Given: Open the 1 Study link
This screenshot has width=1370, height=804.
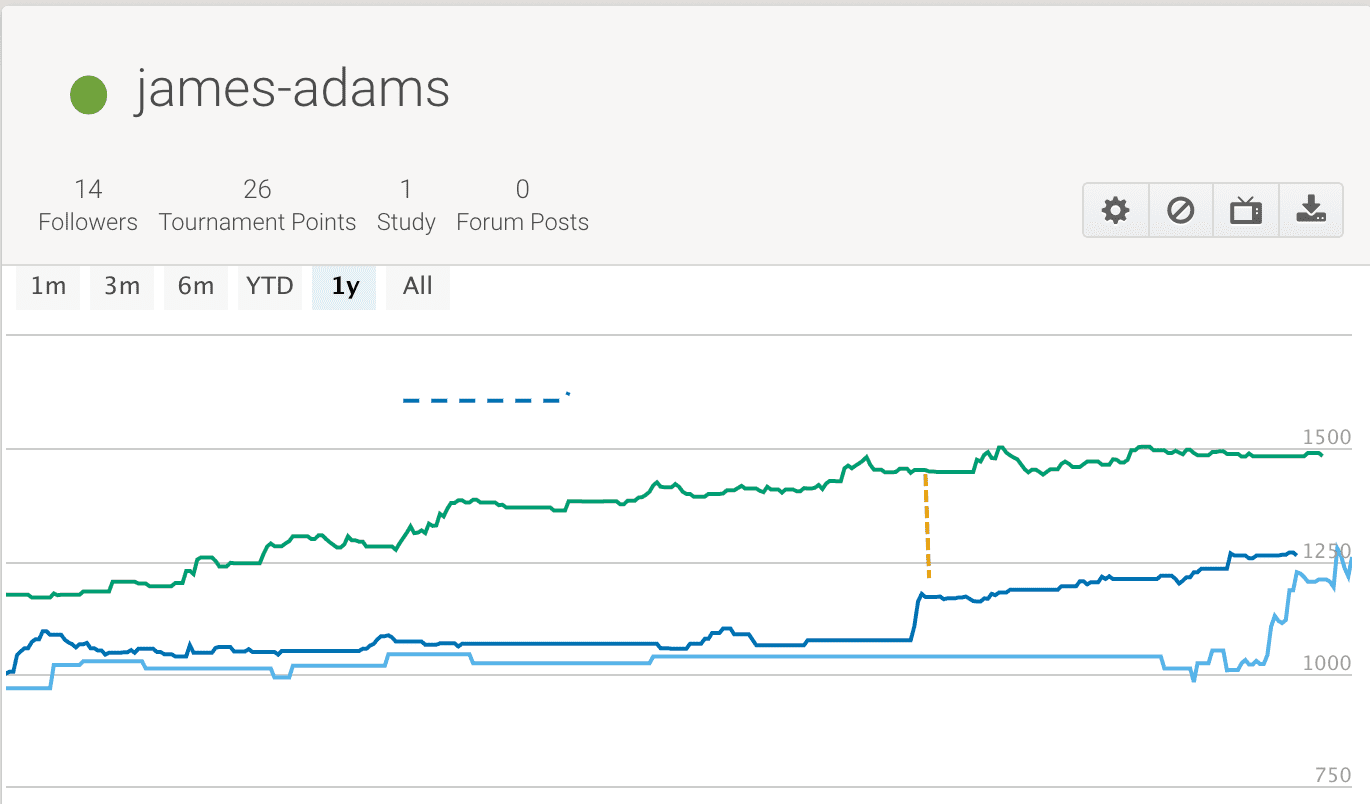Looking at the screenshot, I should point(406,206).
